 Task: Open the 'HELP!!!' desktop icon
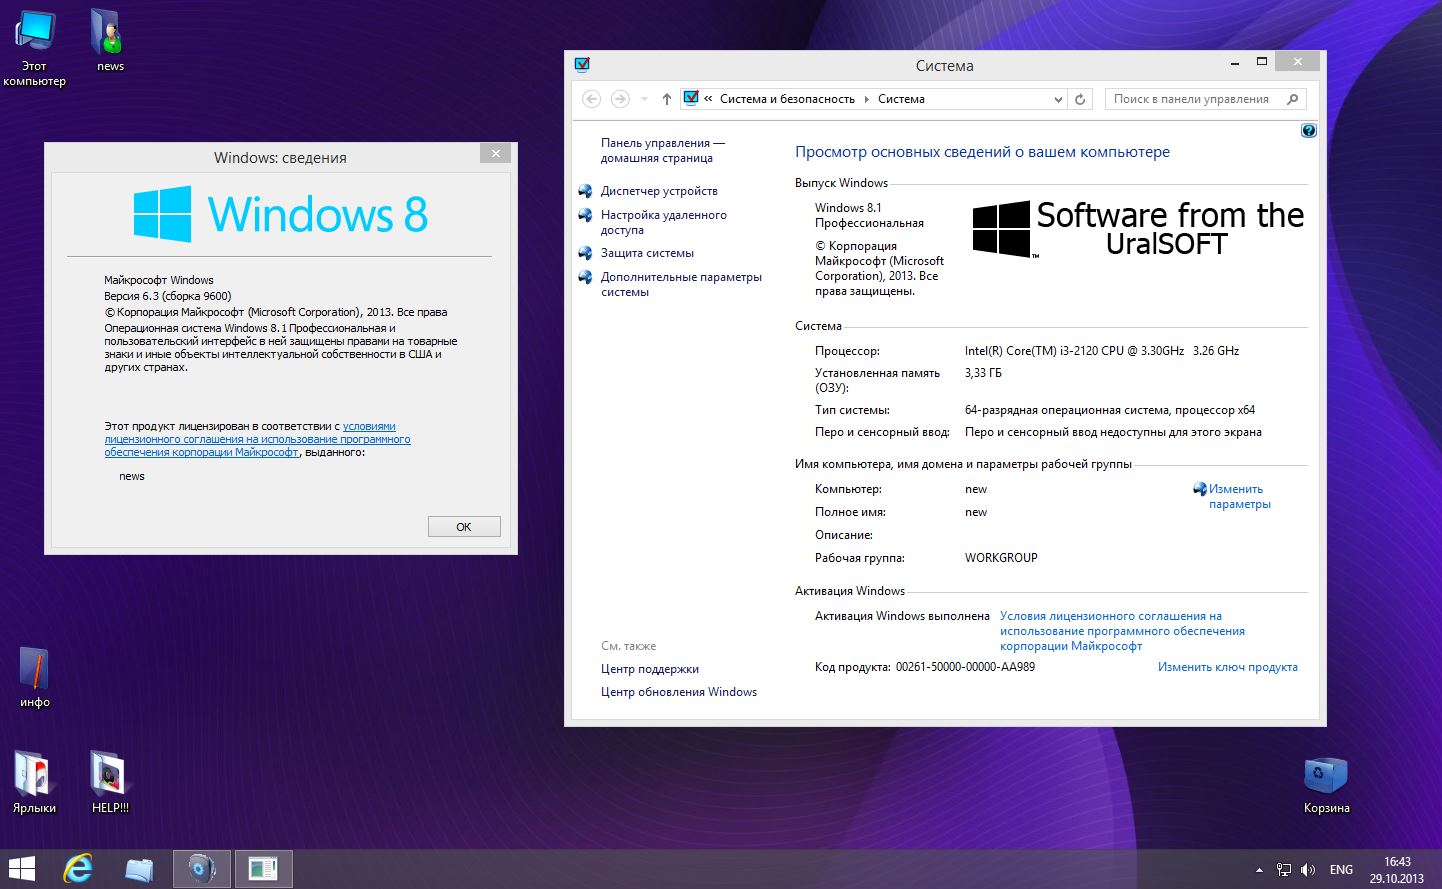pos(110,782)
